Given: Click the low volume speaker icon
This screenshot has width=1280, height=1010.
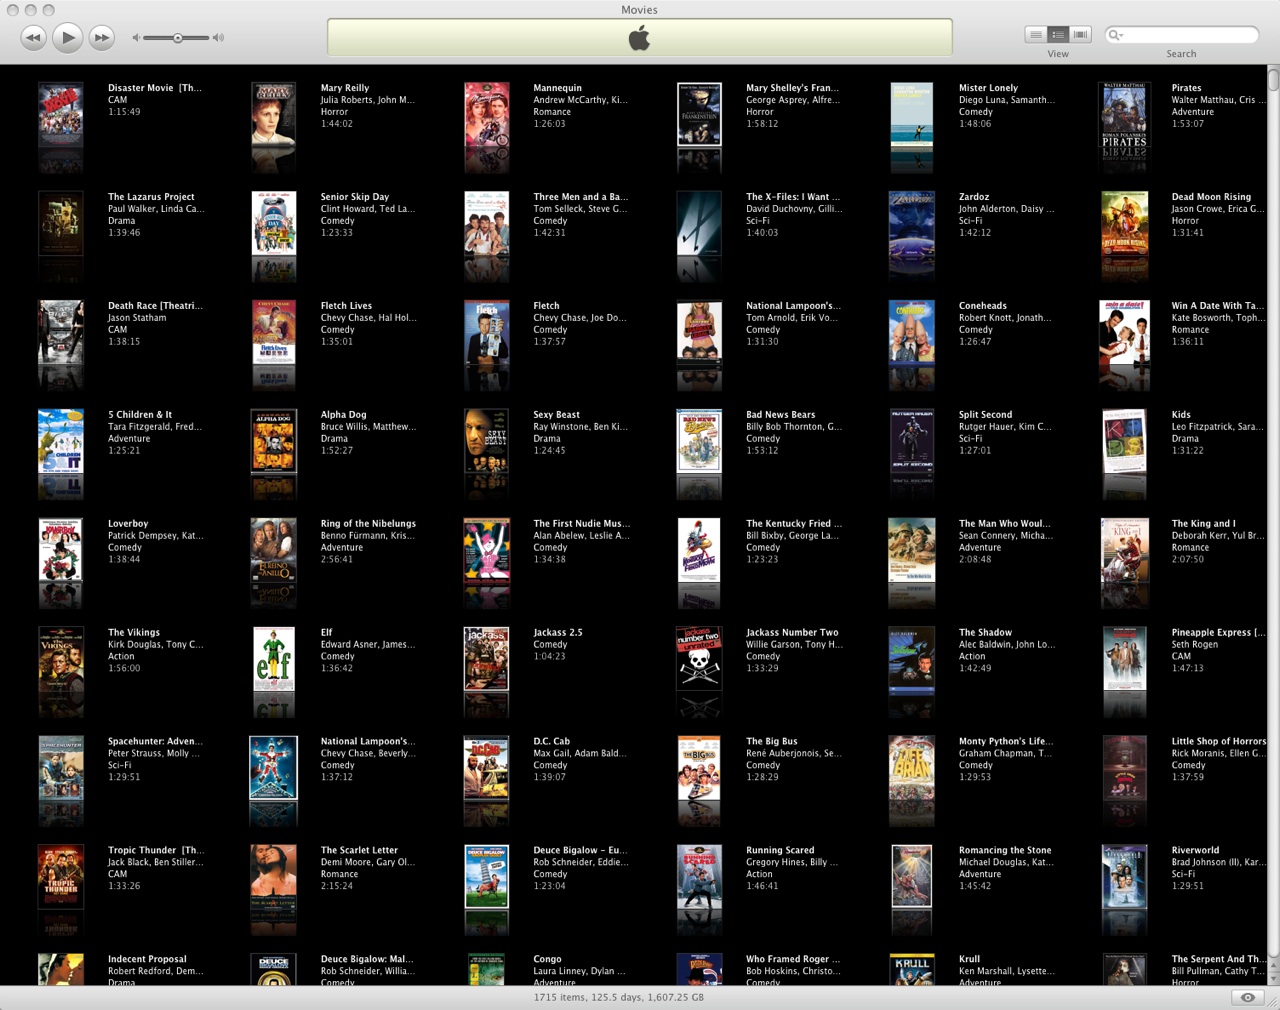Looking at the screenshot, I should pyautogui.click(x=136, y=38).
